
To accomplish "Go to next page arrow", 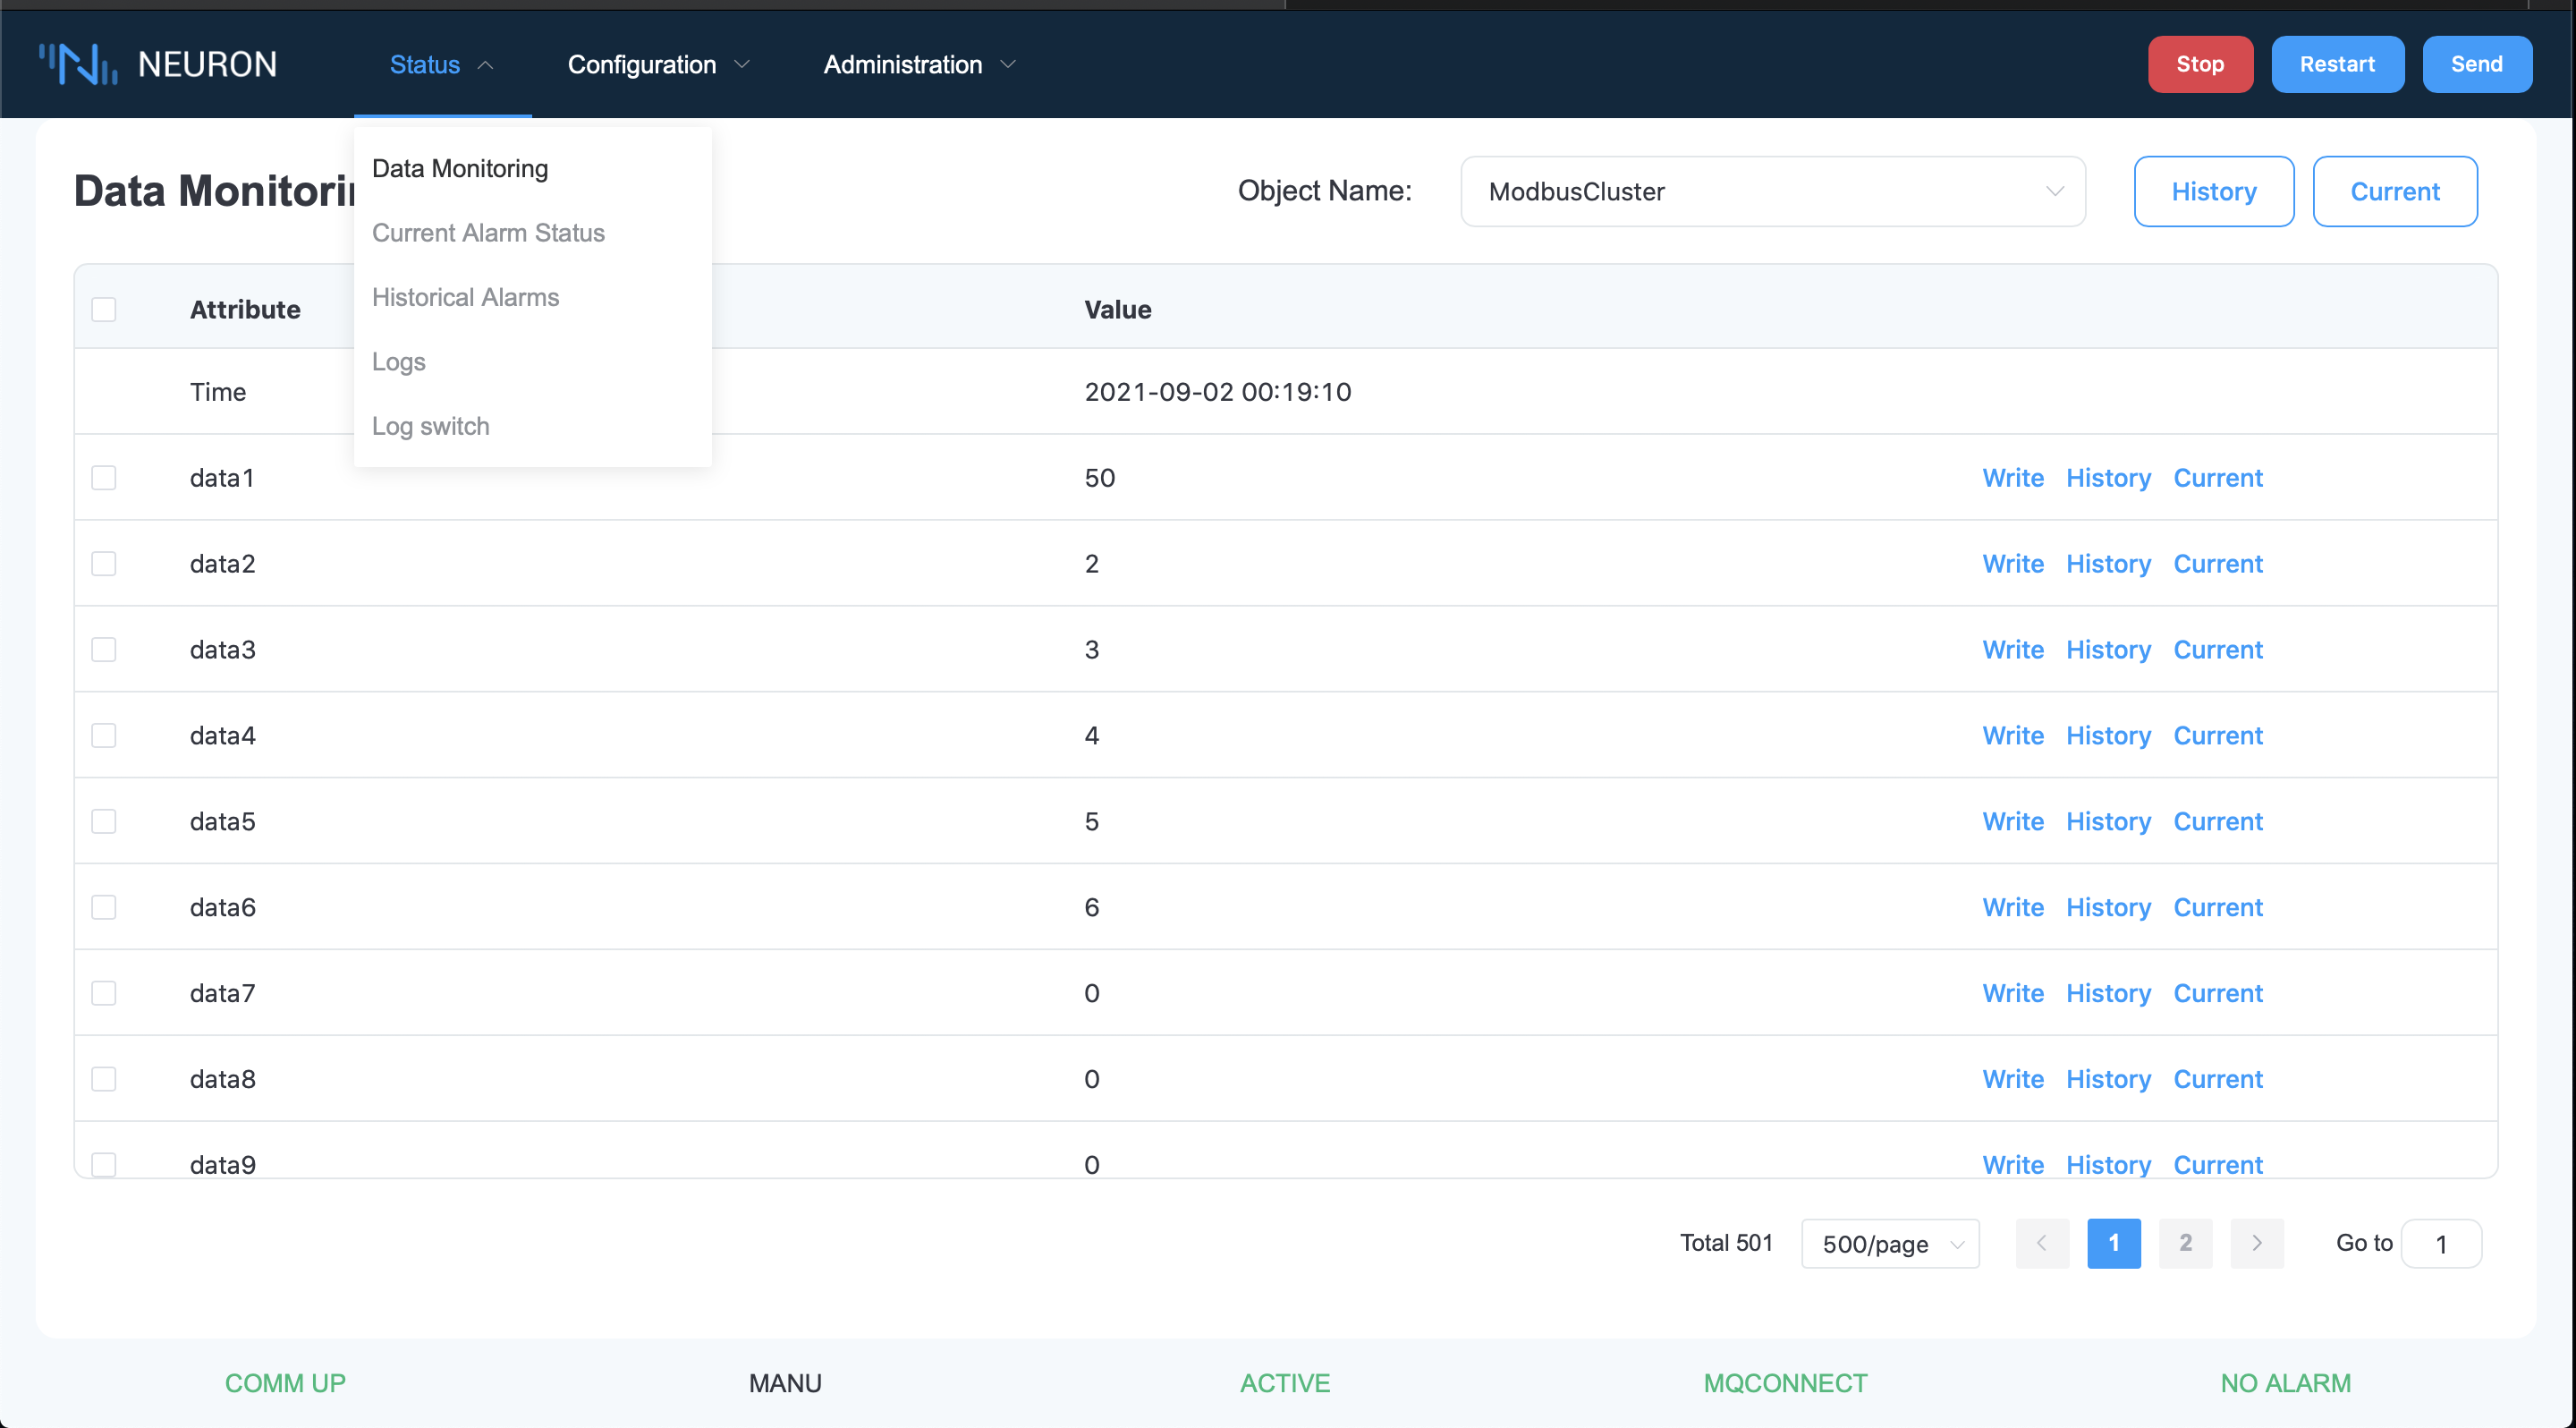I will (x=2256, y=1243).
